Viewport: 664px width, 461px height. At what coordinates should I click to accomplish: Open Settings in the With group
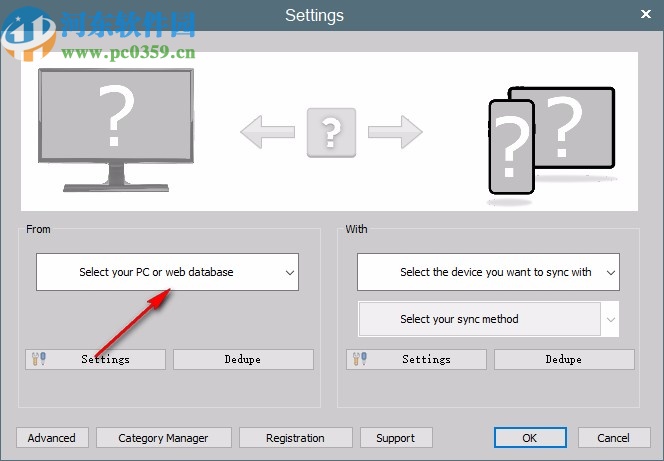pyautogui.click(x=416, y=359)
